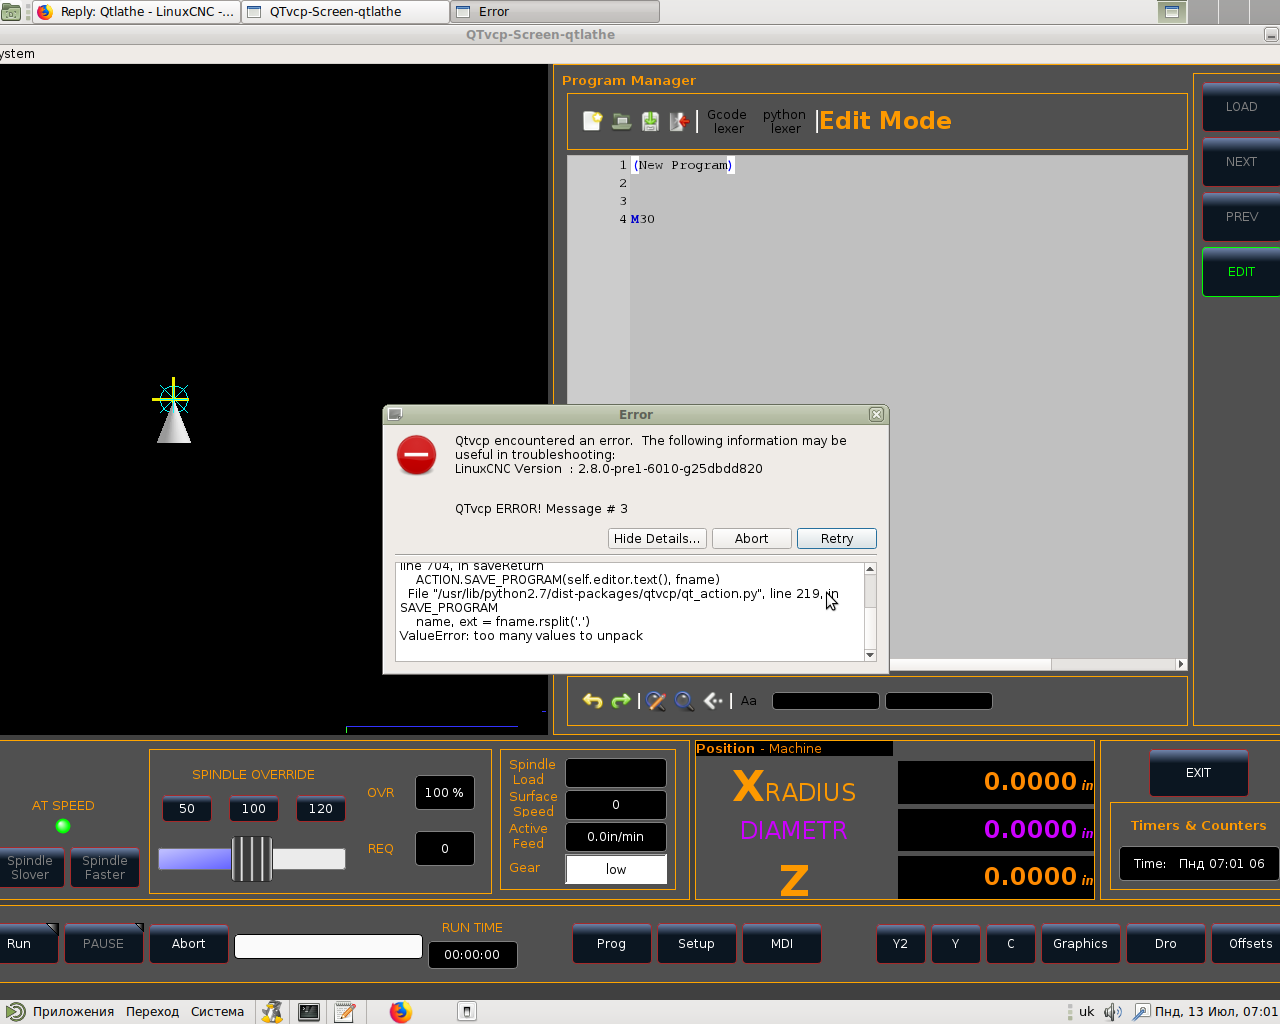The height and width of the screenshot is (1024, 1280).
Task: Click the EXIT button
Action: tap(1199, 773)
